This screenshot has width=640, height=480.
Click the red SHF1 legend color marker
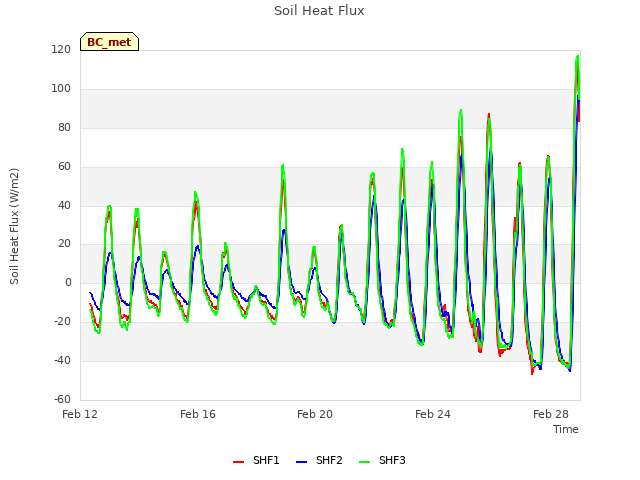click(238, 462)
